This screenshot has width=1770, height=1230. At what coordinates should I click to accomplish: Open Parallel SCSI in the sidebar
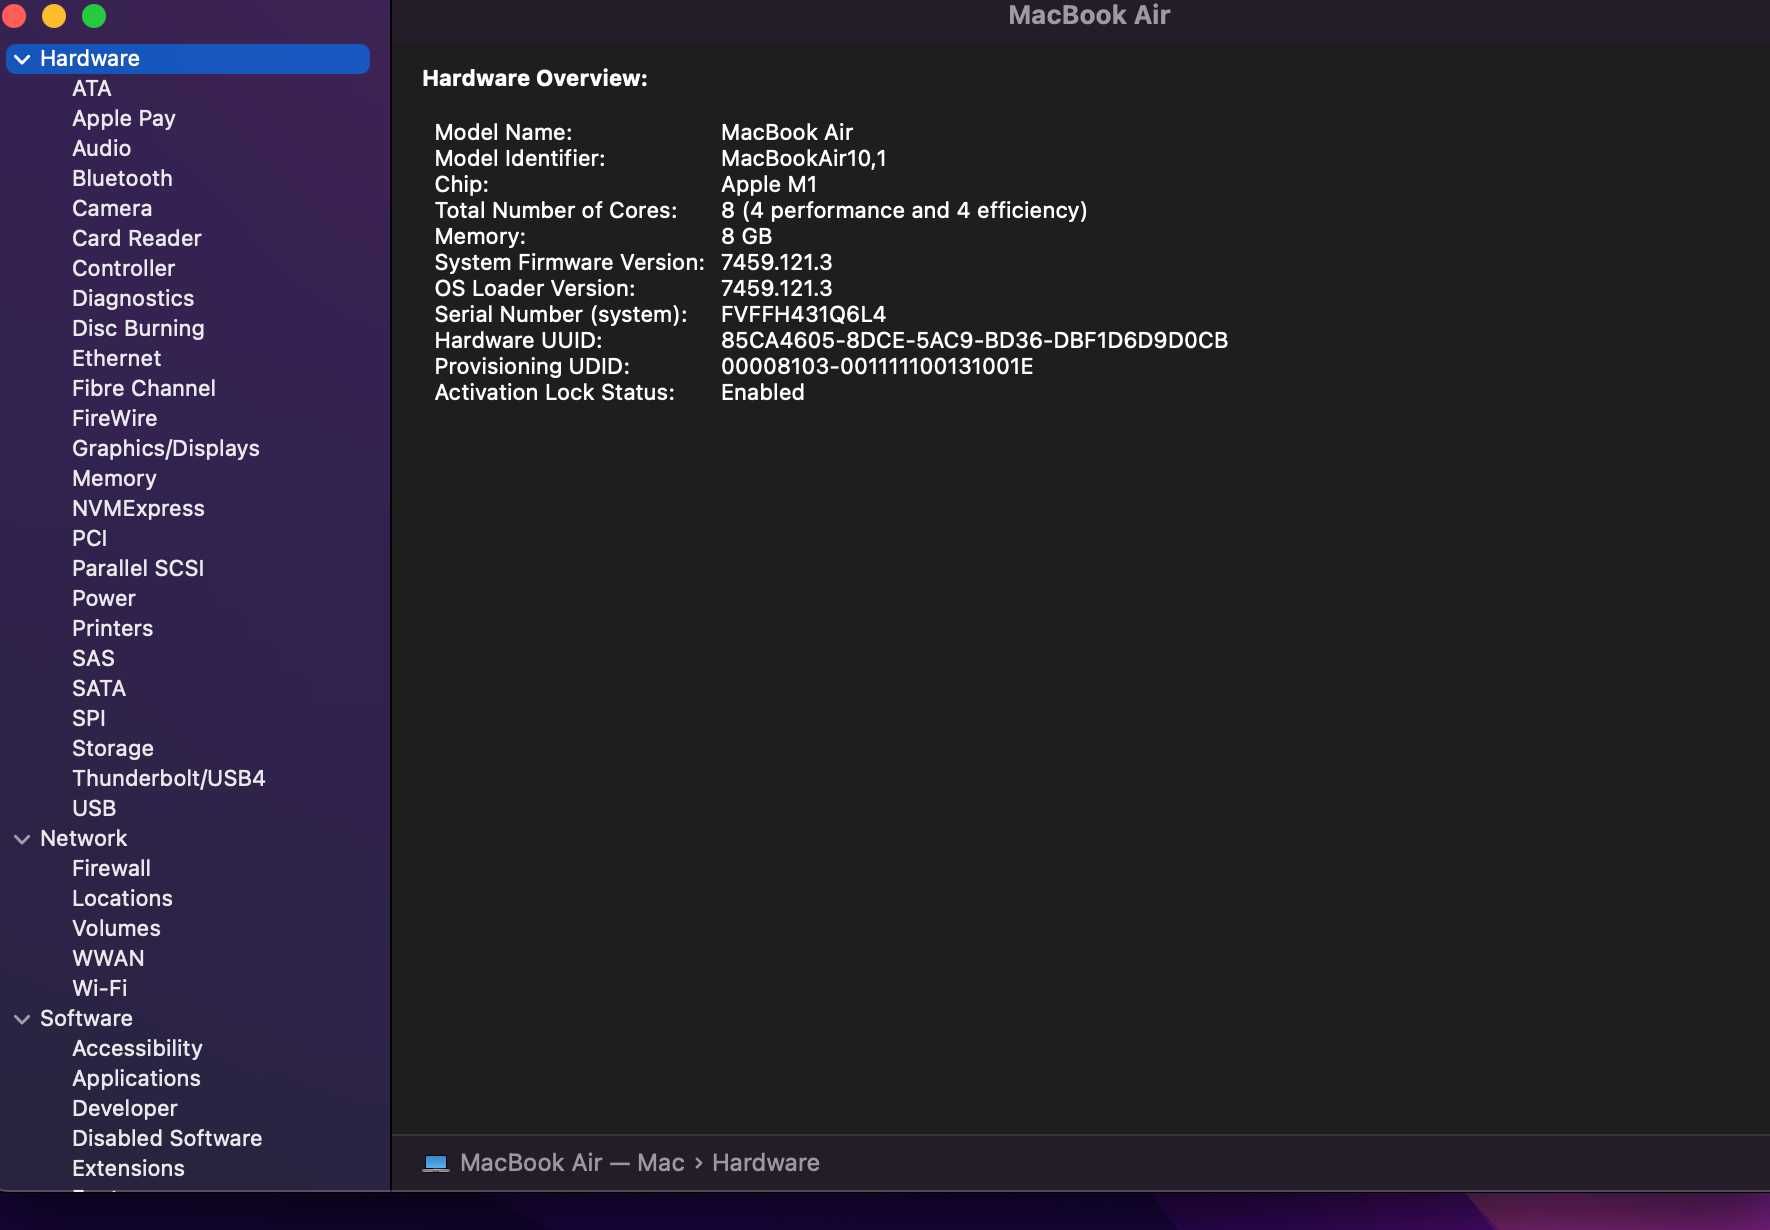[x=138, y=569]
